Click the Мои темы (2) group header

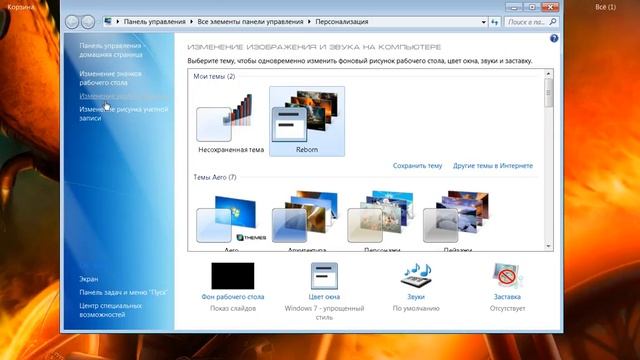(x=214, y=76)
